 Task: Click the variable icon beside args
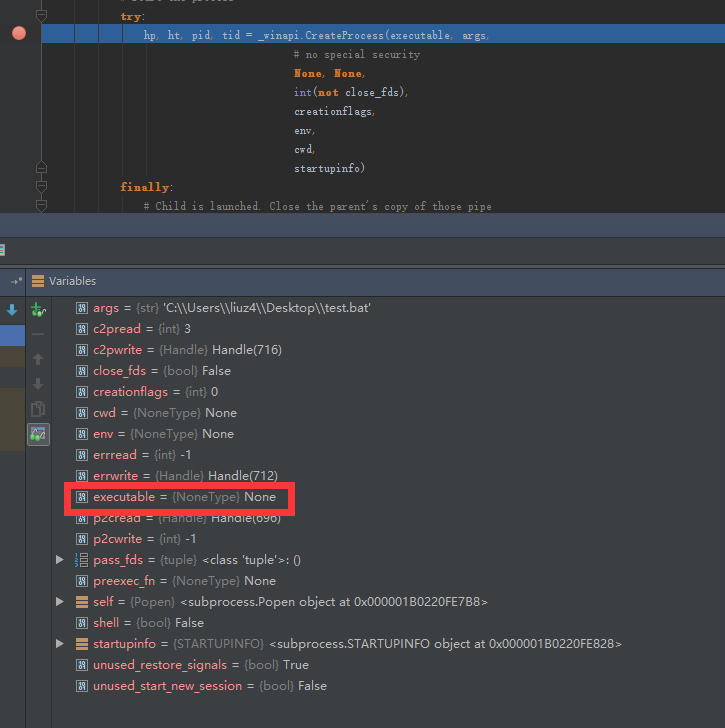point(82,308)
